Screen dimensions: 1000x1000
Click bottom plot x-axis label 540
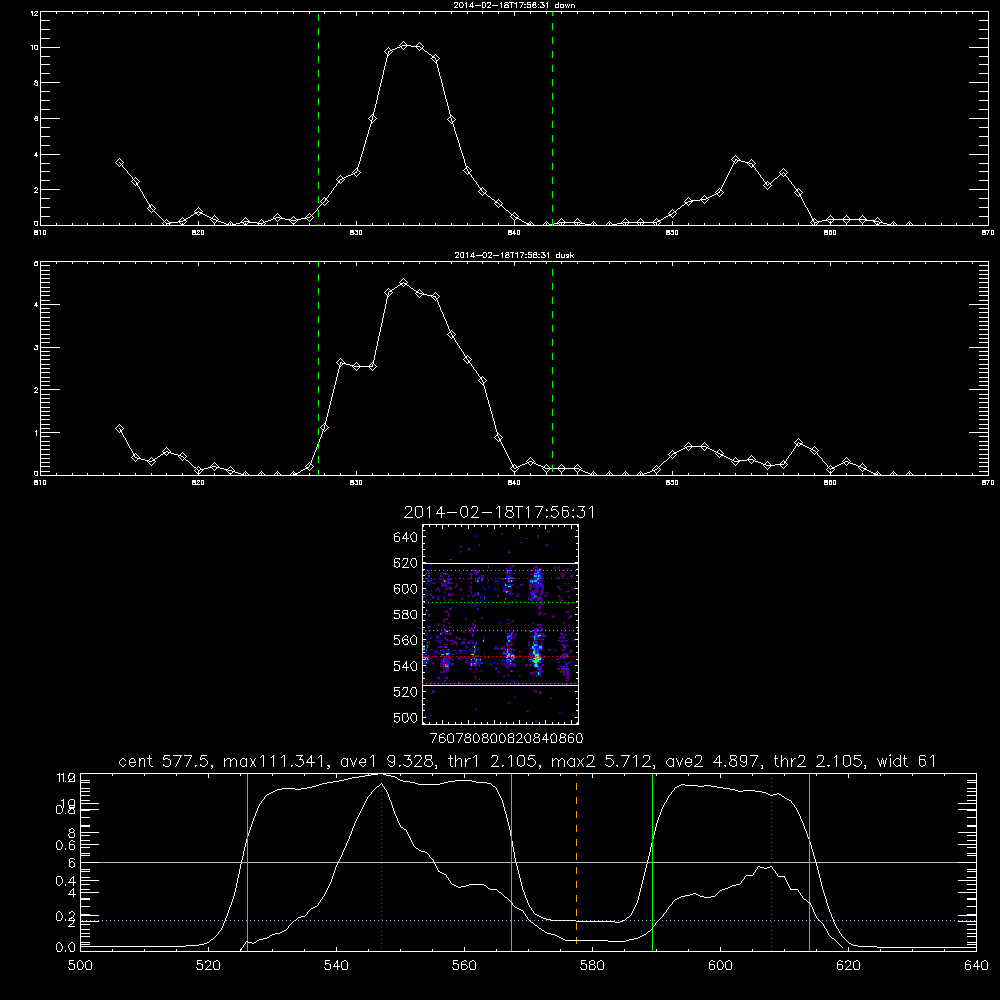click(x=336, y=966)
